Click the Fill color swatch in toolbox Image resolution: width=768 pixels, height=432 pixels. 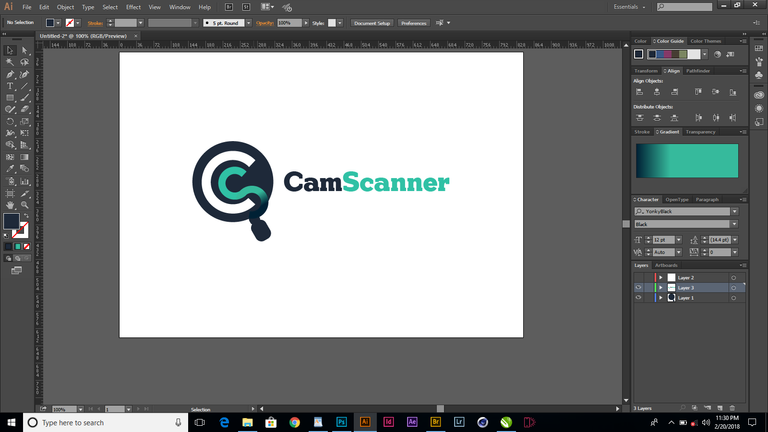click(11, 221)
